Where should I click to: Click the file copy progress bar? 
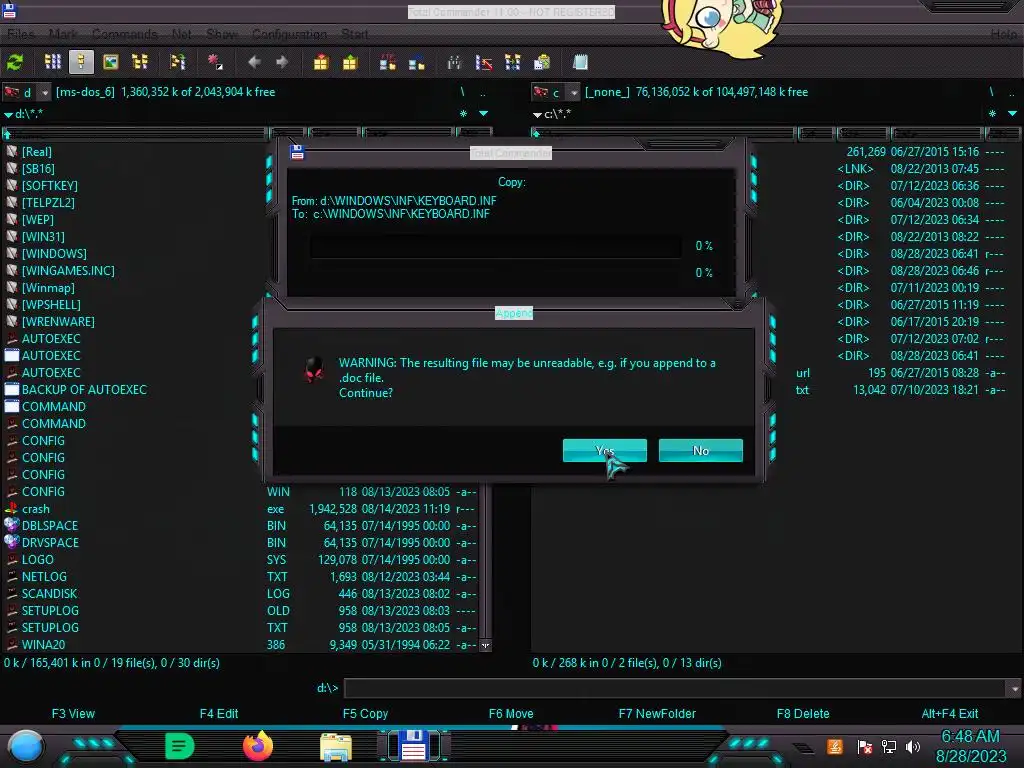[x=496, y=246]
